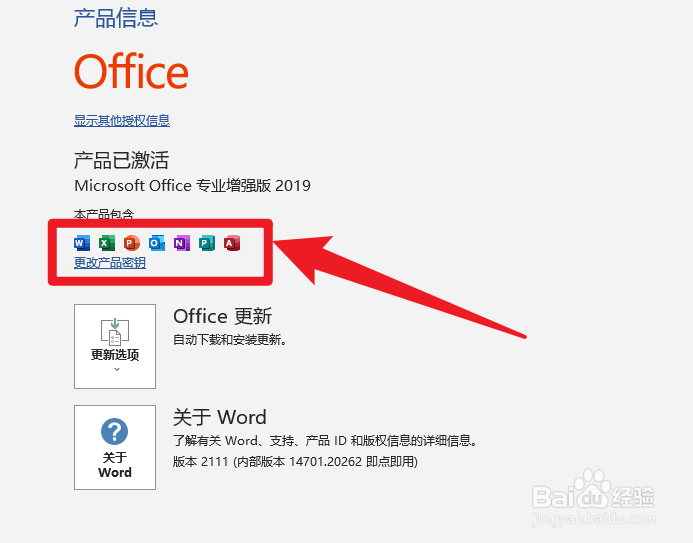693x543 pixels.
Task: Click the 关于 Word button
Action: pos(115,447)
